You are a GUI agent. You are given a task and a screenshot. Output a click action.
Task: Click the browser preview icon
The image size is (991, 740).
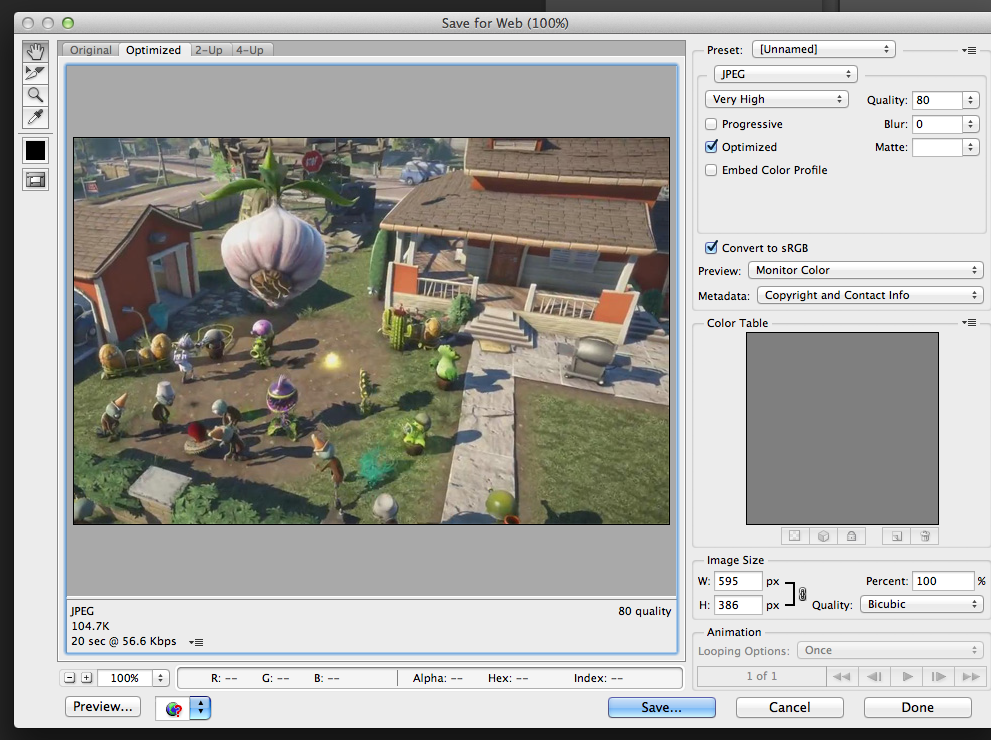coord(174,709)
